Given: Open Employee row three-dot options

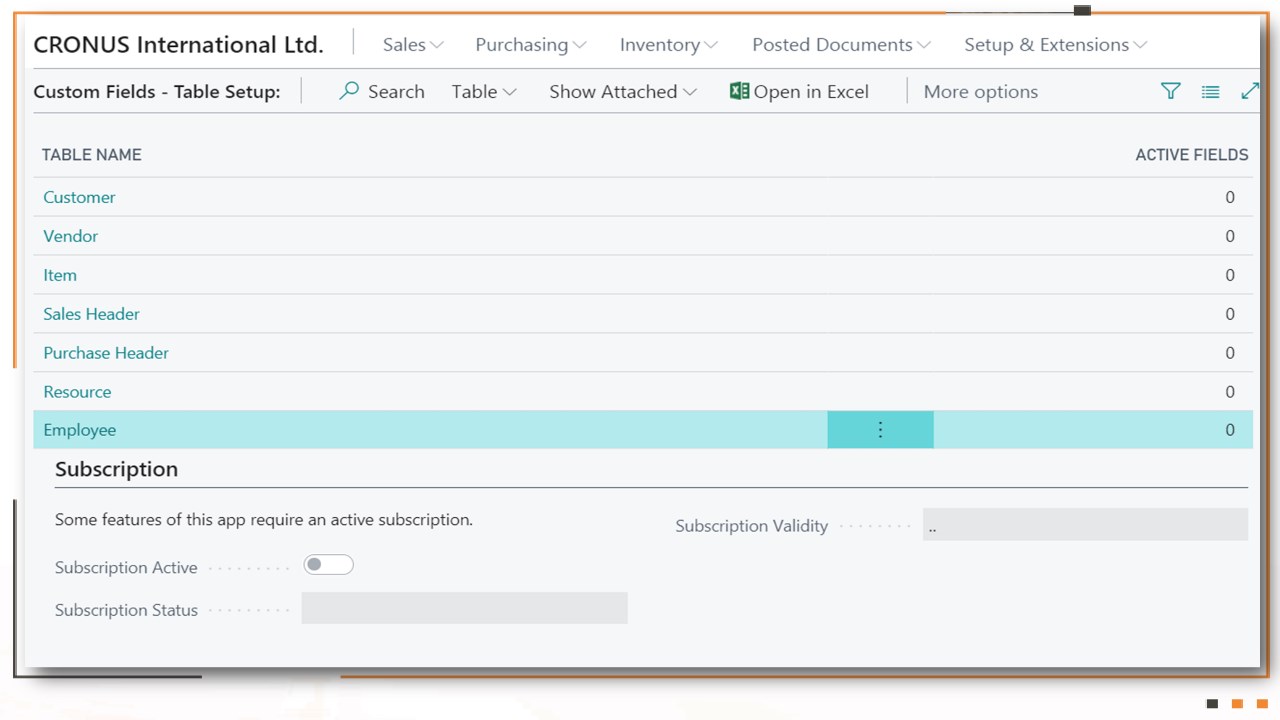Looking at the screenshot, I should 880,430.
